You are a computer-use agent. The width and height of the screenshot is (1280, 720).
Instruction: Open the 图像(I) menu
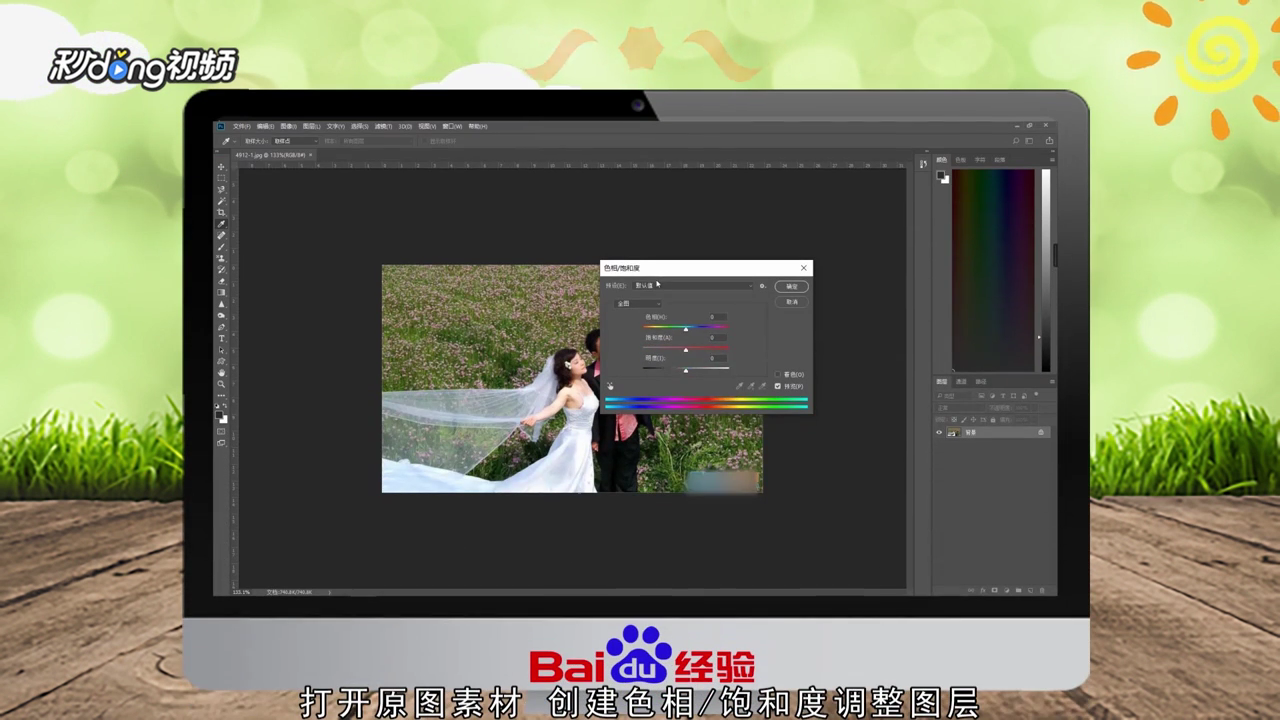point(289,126)
